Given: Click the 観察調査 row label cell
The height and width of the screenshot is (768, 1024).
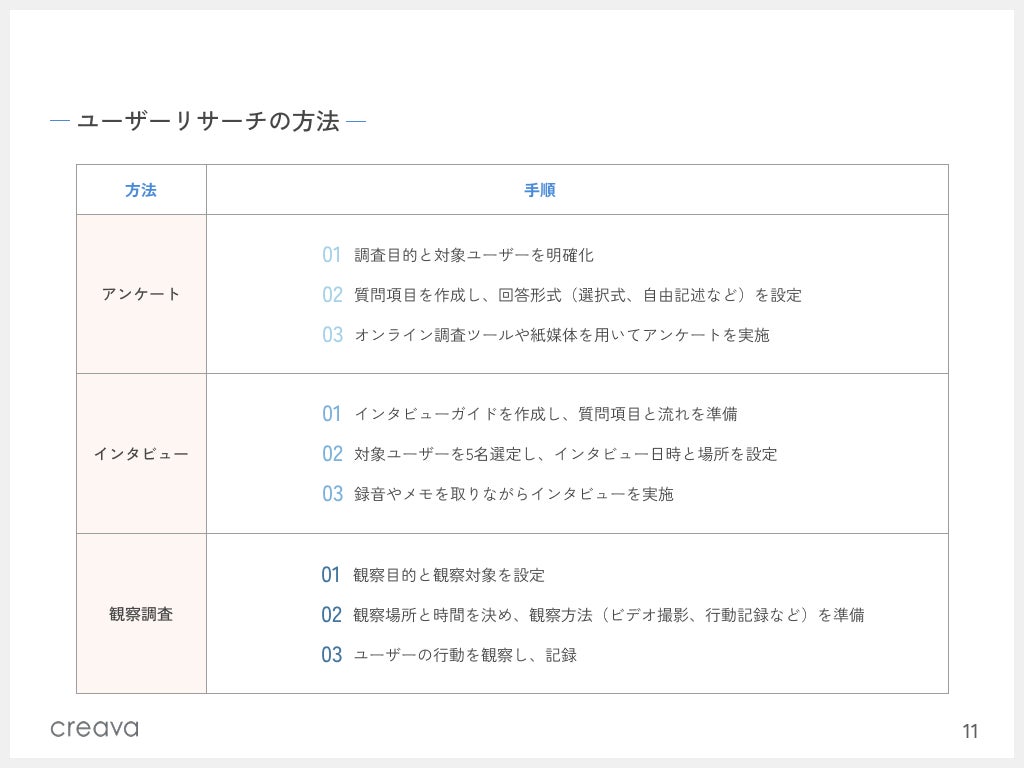Looking at the screenshot, I should click(141, 614).
